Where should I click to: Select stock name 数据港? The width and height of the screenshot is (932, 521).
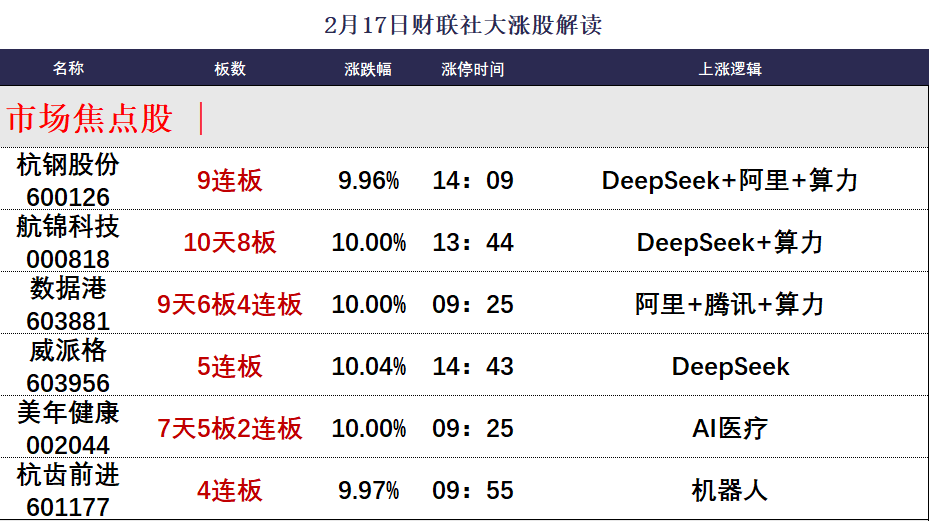point(68,289)
